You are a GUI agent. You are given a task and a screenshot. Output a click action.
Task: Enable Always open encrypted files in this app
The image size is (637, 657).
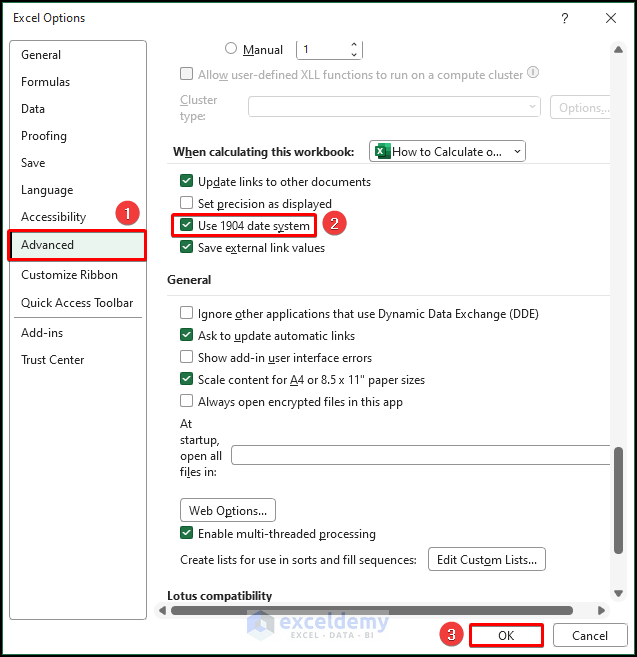point(186,401)
